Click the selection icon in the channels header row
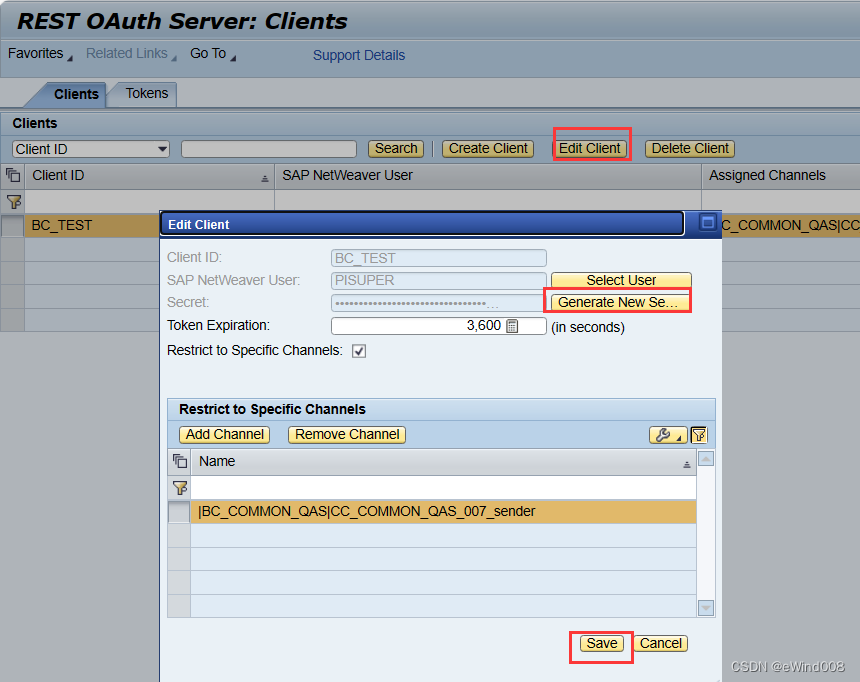 [x=179, y=461]
